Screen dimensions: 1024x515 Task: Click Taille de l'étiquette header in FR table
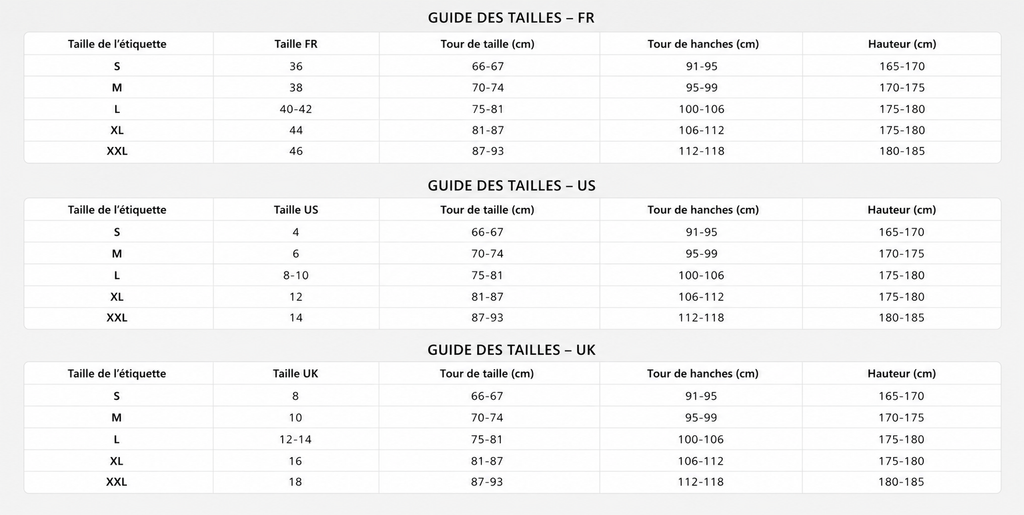click(x=117, y=44)
